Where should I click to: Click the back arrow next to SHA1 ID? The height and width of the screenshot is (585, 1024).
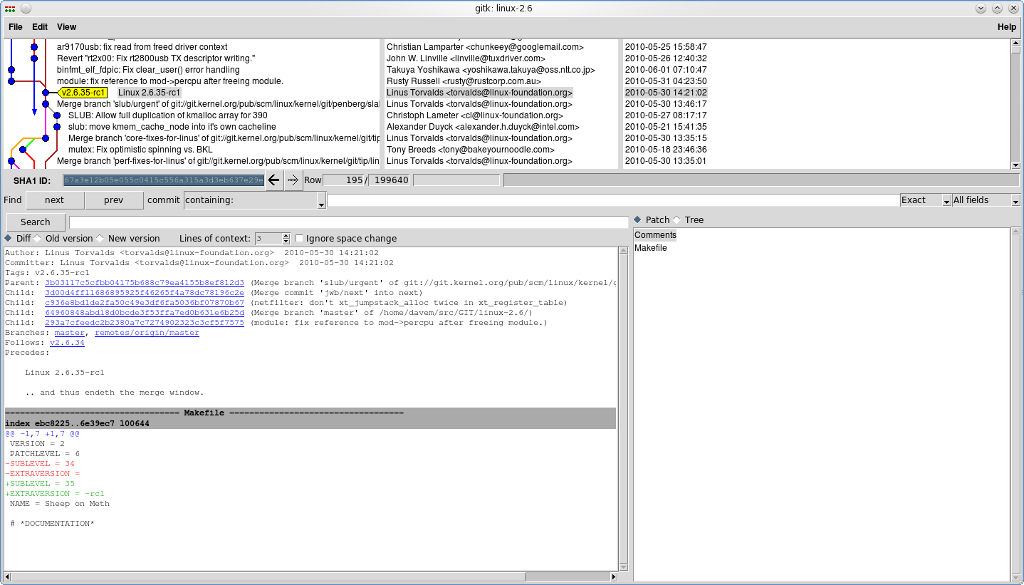pyautogui.click(x=274, y=180)
